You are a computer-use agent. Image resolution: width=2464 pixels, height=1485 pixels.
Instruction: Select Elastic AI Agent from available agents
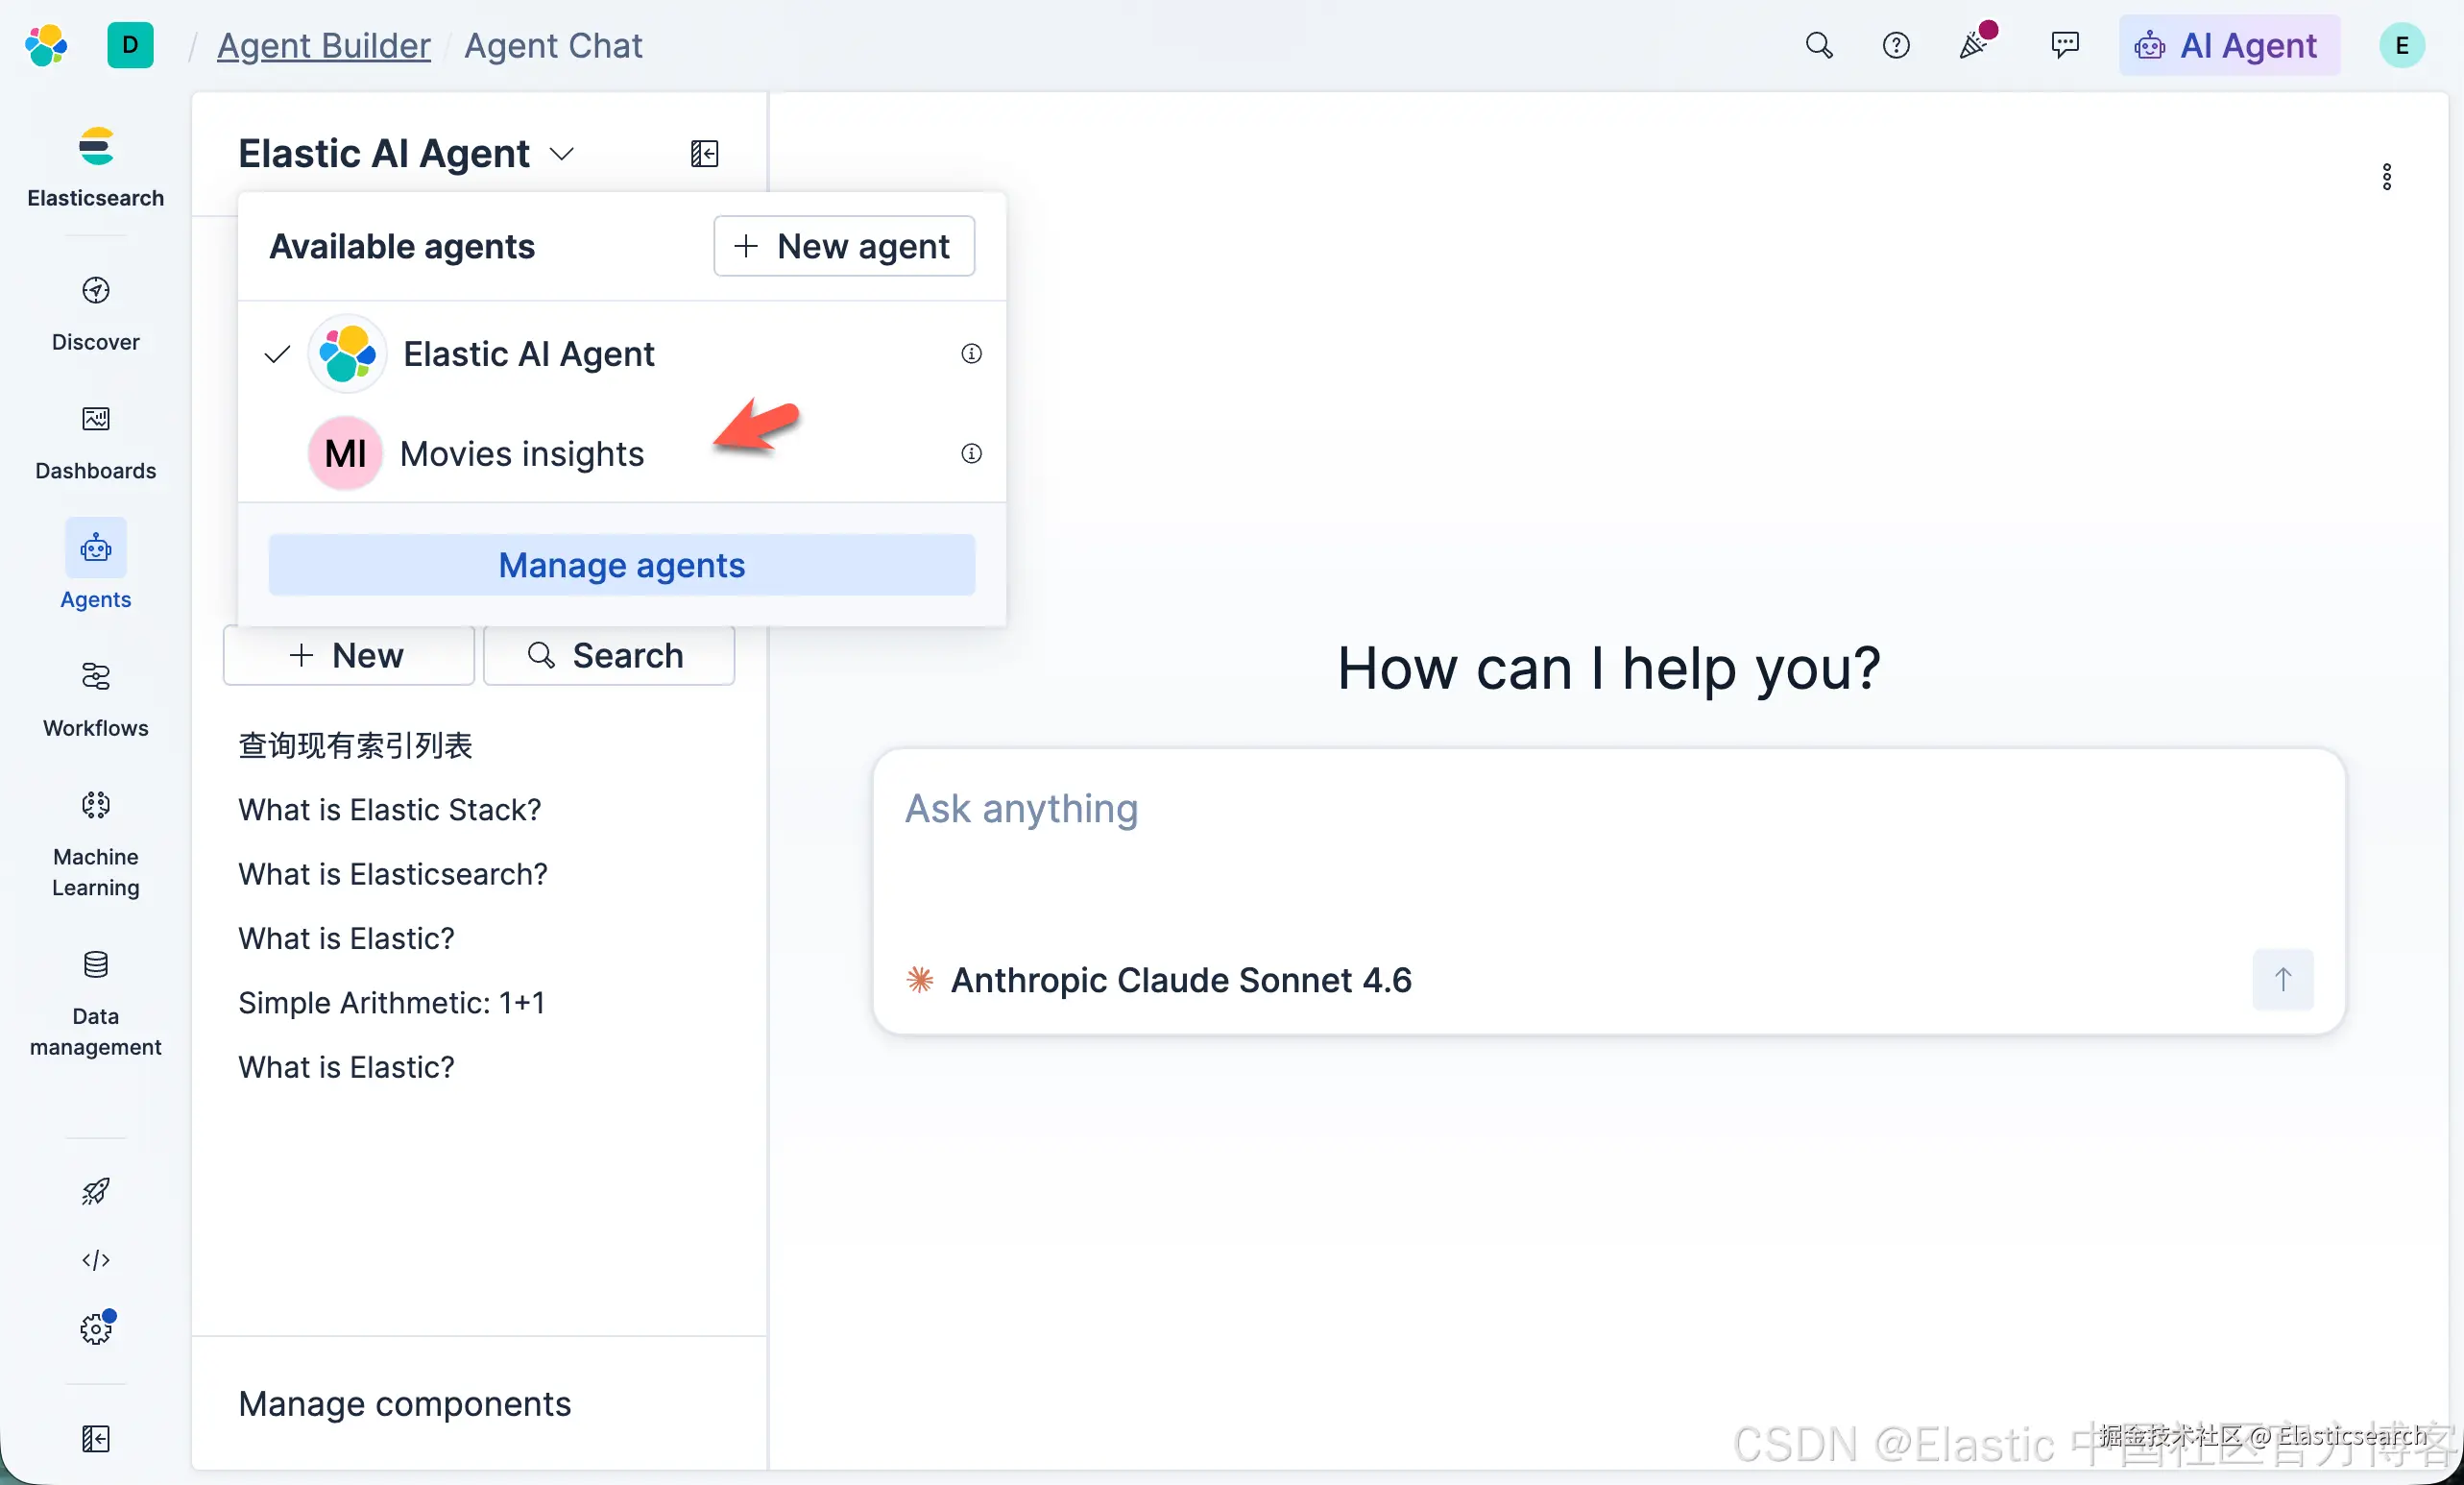pos(622,353)
